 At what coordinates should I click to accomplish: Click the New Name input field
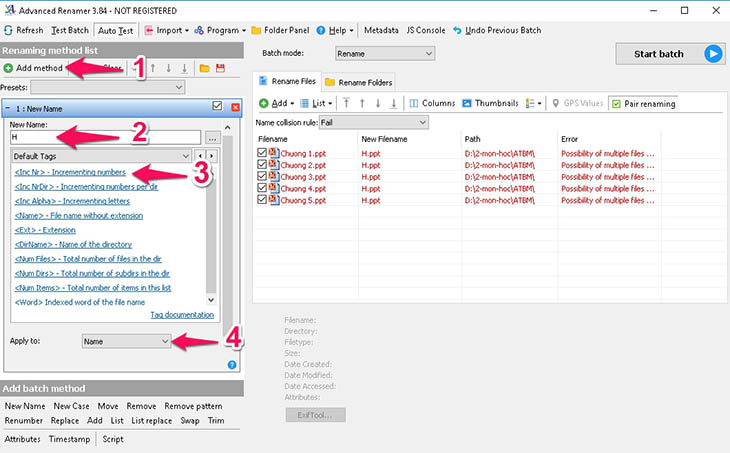(105, 137)
